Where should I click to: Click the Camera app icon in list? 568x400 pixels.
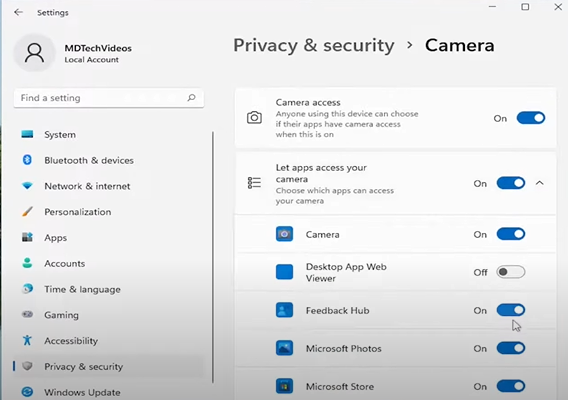click(284, 234)
